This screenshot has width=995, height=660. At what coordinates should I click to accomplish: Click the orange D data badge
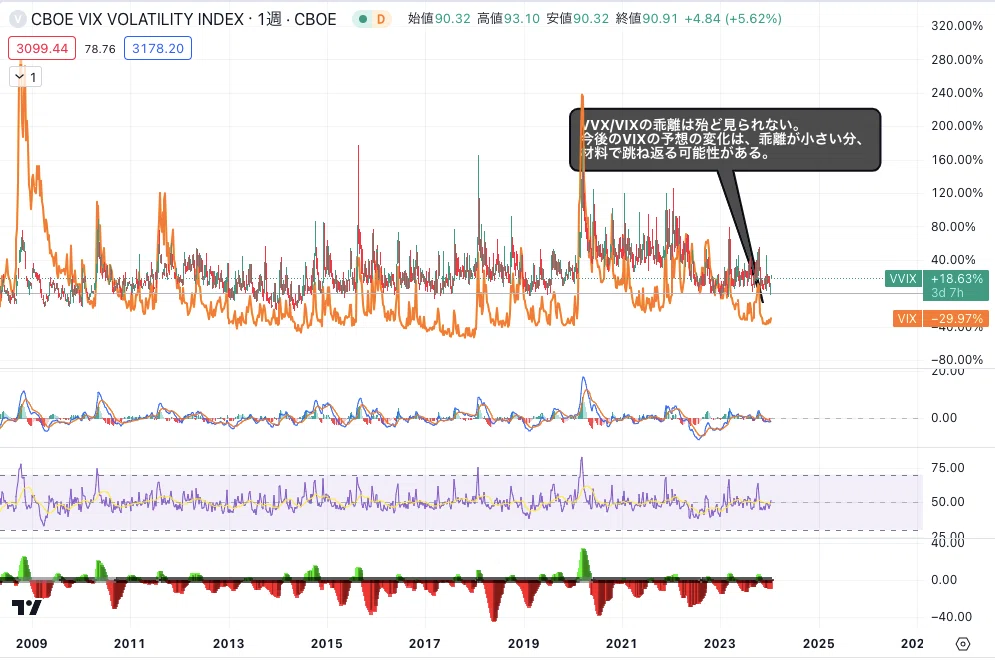381,19
